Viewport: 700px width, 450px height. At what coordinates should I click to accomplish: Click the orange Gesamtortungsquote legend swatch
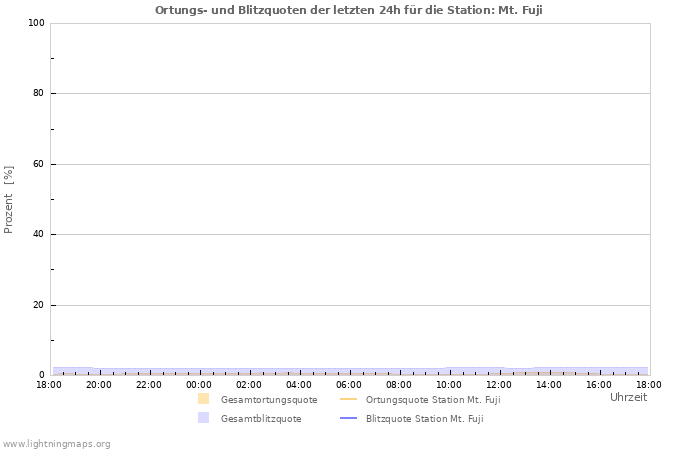pyautogui.click(x=204, y=399)
